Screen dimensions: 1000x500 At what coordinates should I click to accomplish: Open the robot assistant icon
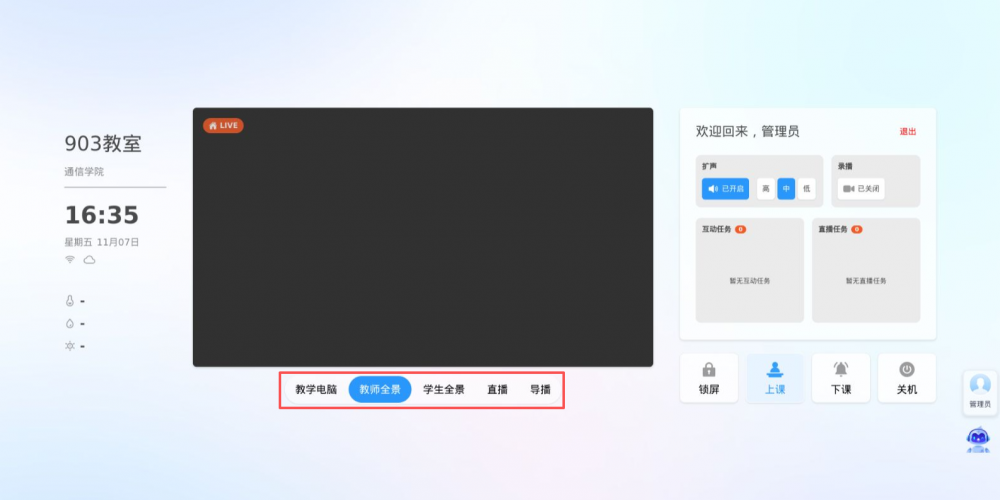pyautogui.click(x=979, y=438)
